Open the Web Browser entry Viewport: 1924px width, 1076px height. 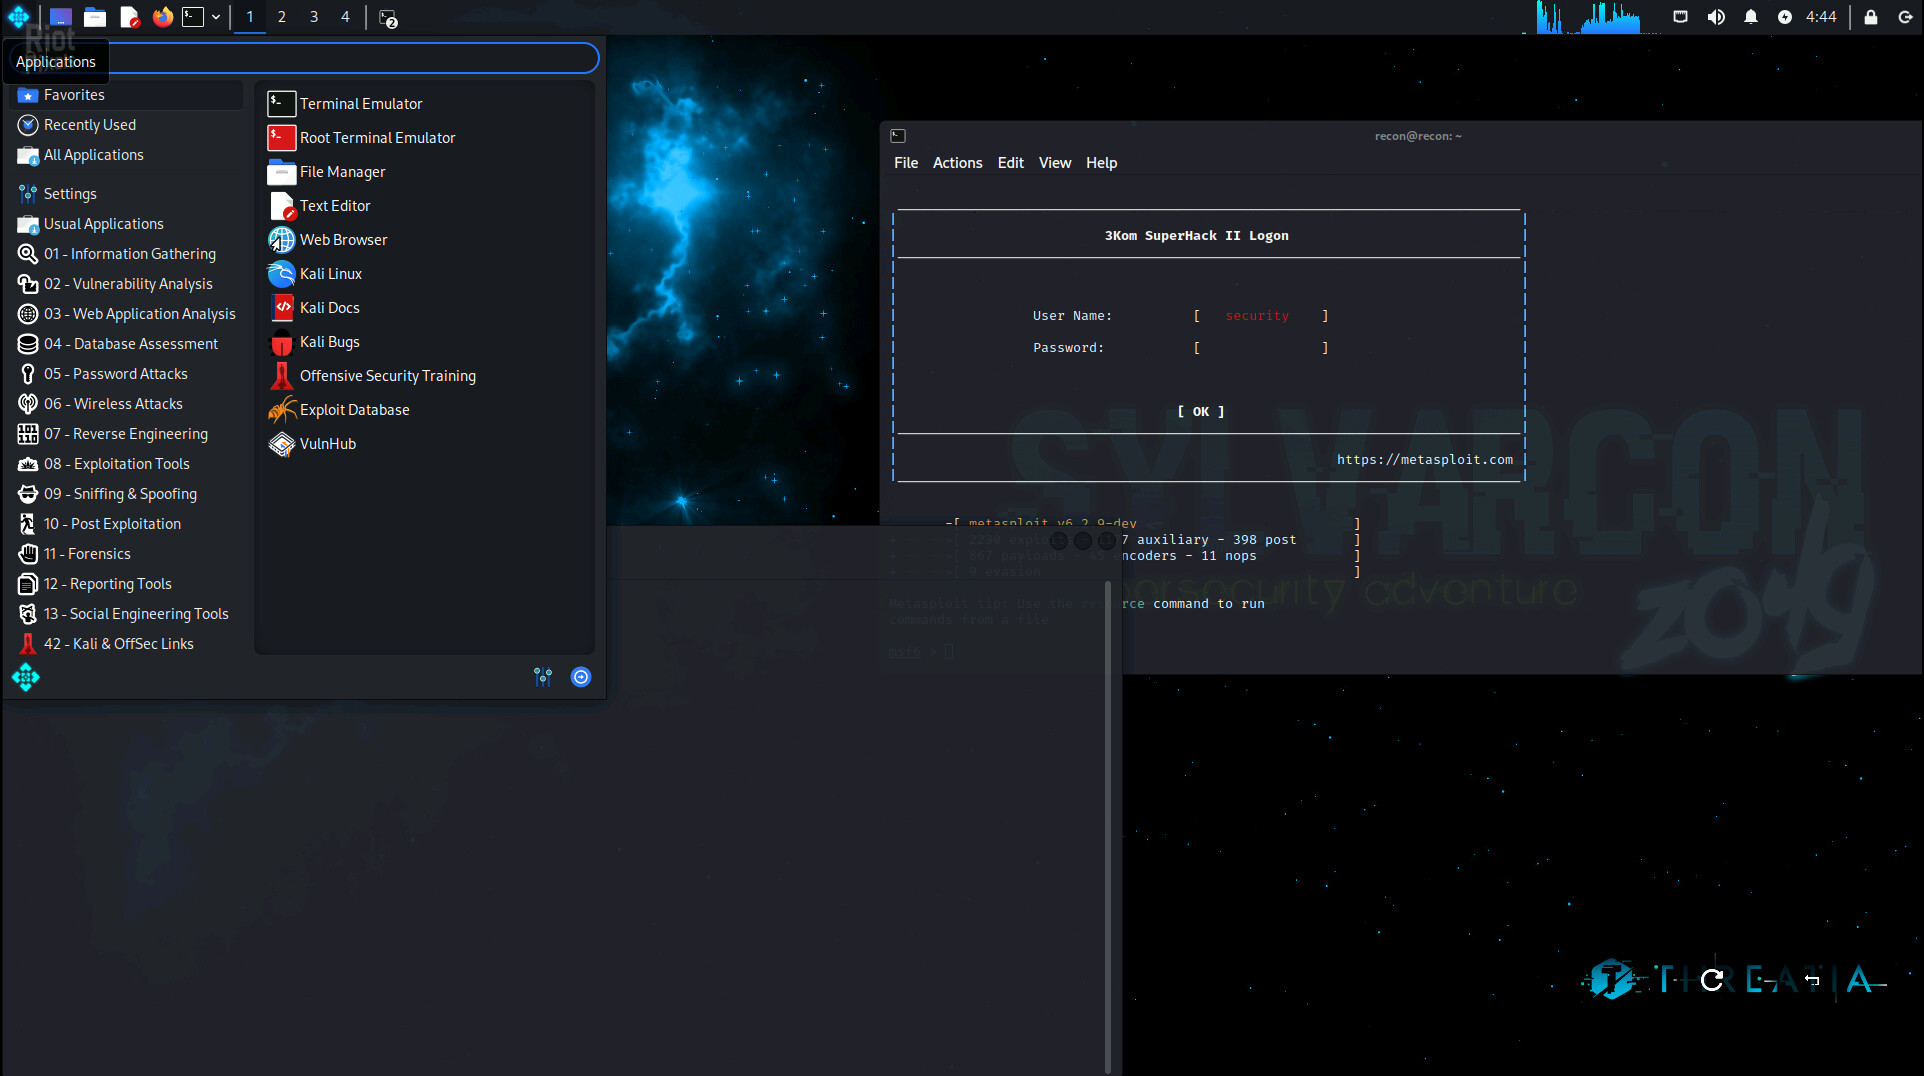[343, 240]
